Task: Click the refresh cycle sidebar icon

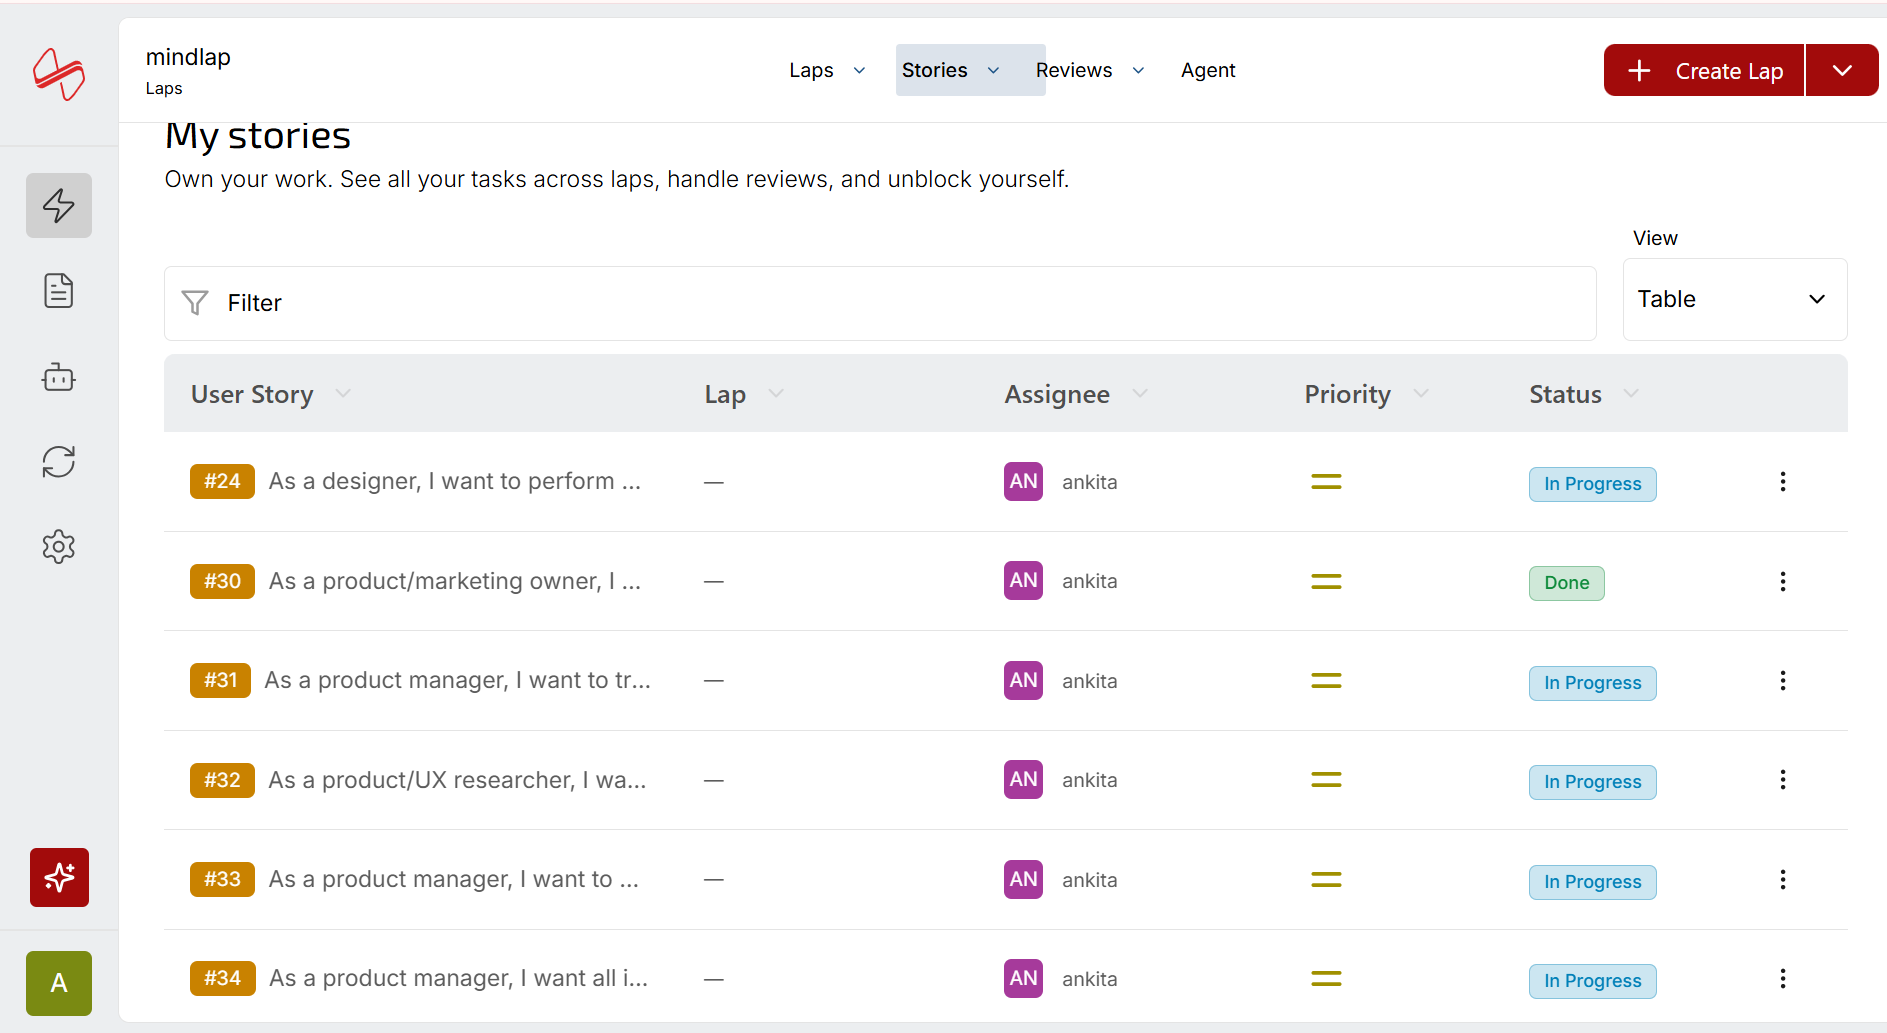Action: 59,462
